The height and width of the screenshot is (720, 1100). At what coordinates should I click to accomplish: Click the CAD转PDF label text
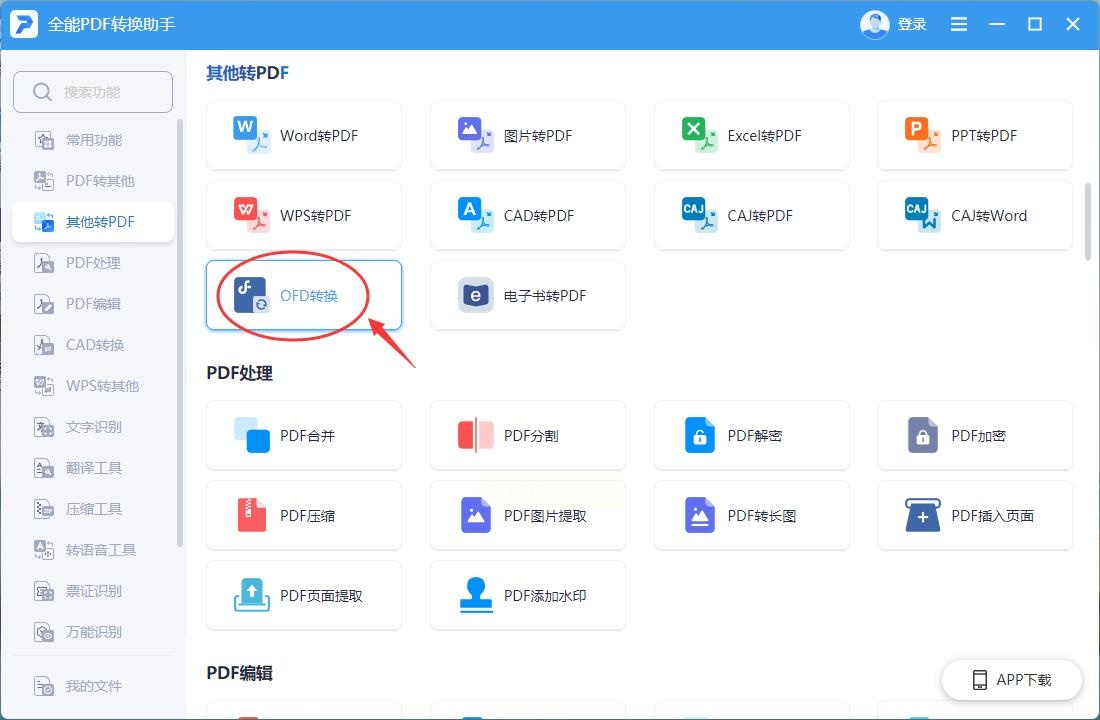pyautogui.click(x=539, y=215)
